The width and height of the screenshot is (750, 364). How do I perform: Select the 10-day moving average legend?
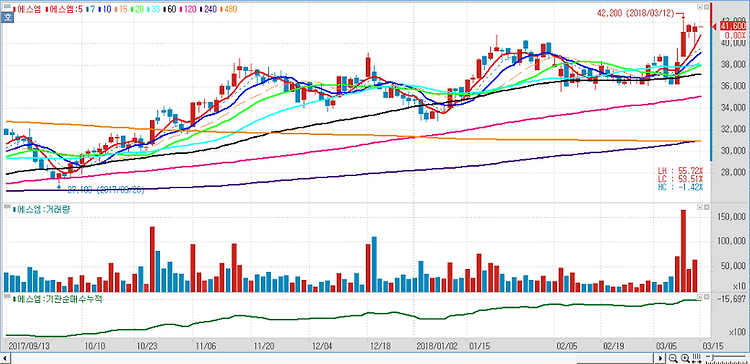tap(104, 9)
